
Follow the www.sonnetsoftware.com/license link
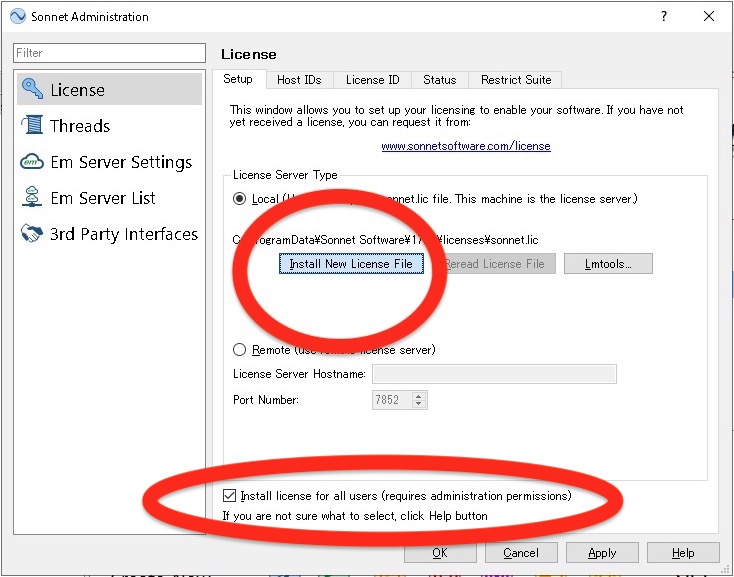pyautogui.click(x=466, y=146)
